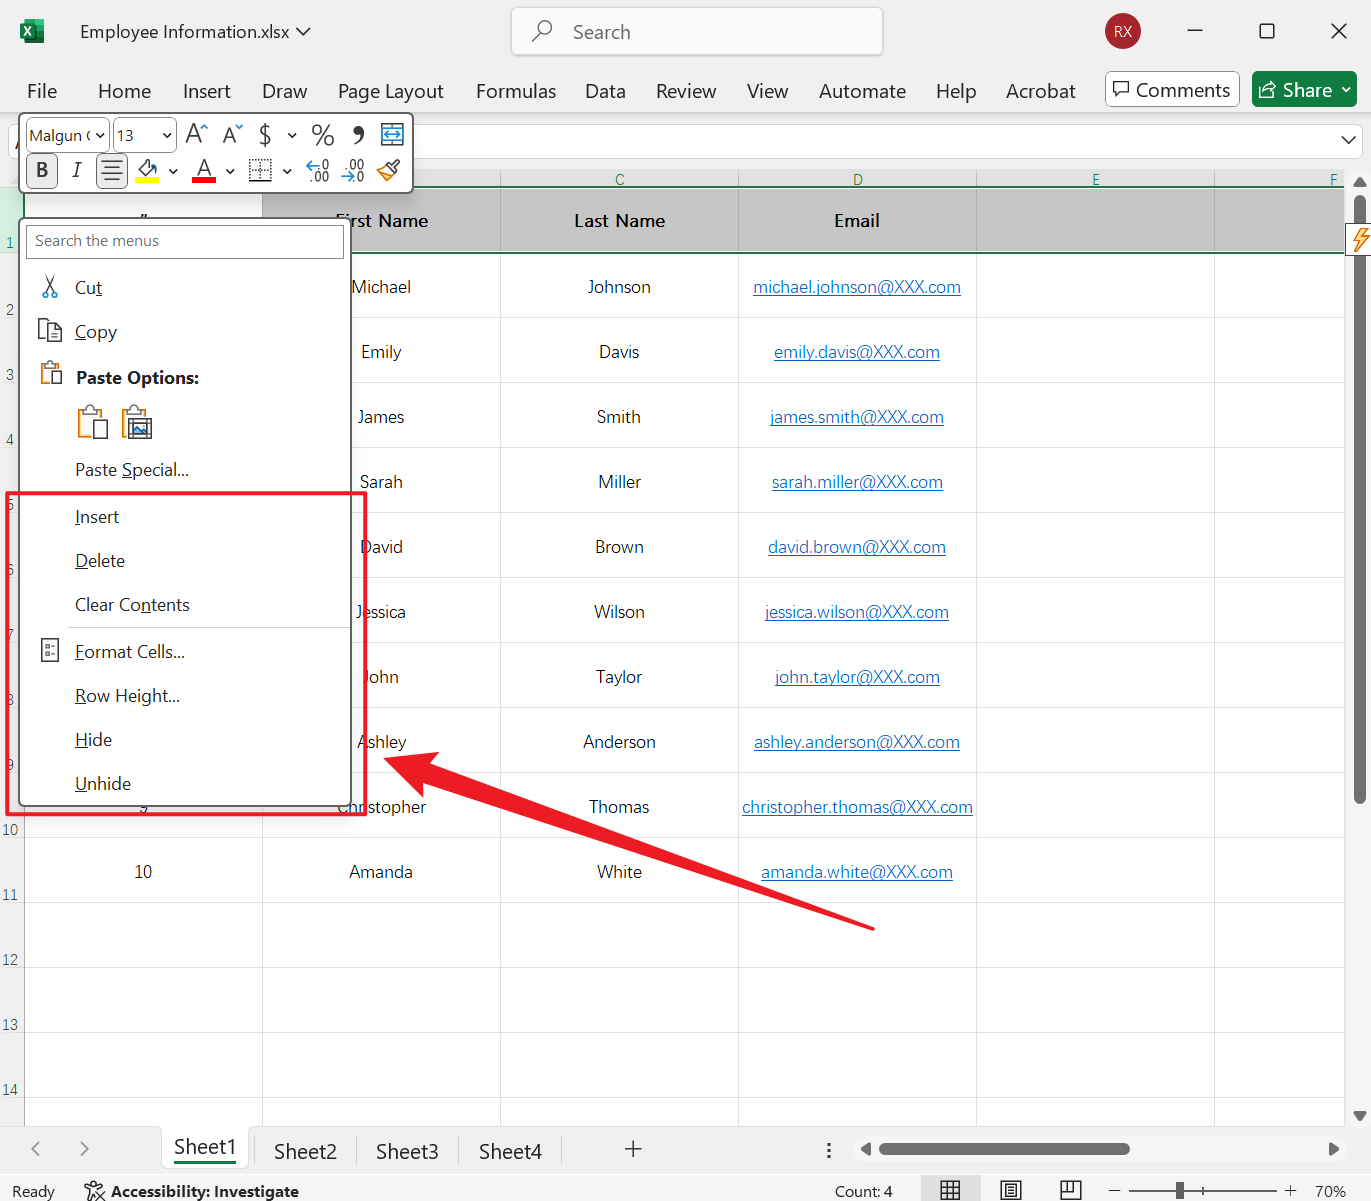The height and width of the screenshot is (1201, 1371).
Task: Click the Decrease Decimal icon
Action: [x=353, y=171]
